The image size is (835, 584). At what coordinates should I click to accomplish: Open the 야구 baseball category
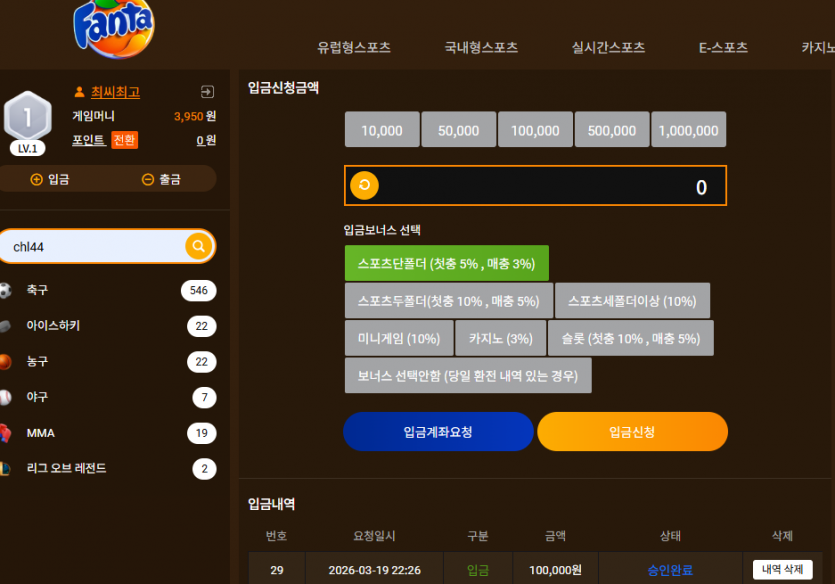[x=108, y=397]
